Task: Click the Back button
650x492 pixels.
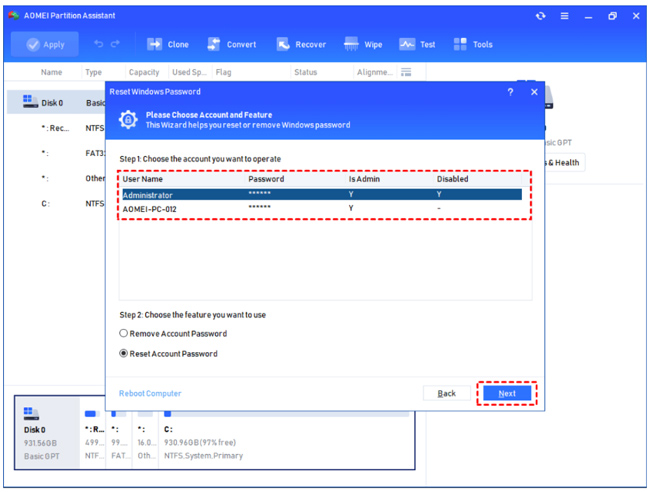Action: click(x=447, y=393)
